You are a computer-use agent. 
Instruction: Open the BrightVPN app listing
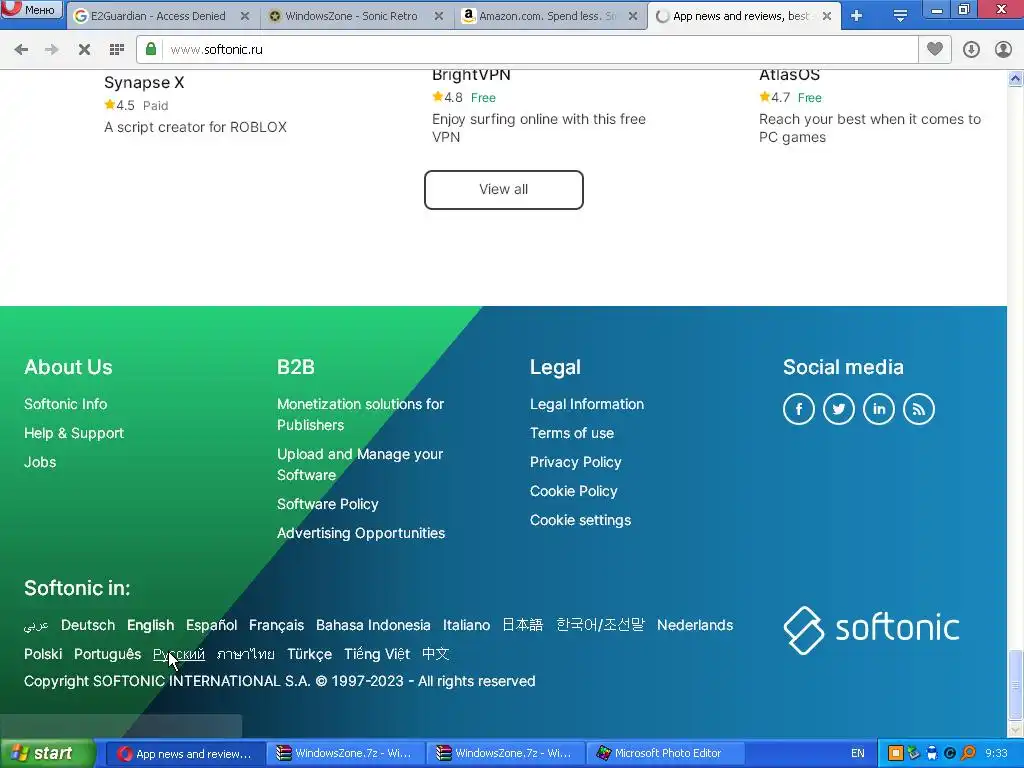point(471,75)
